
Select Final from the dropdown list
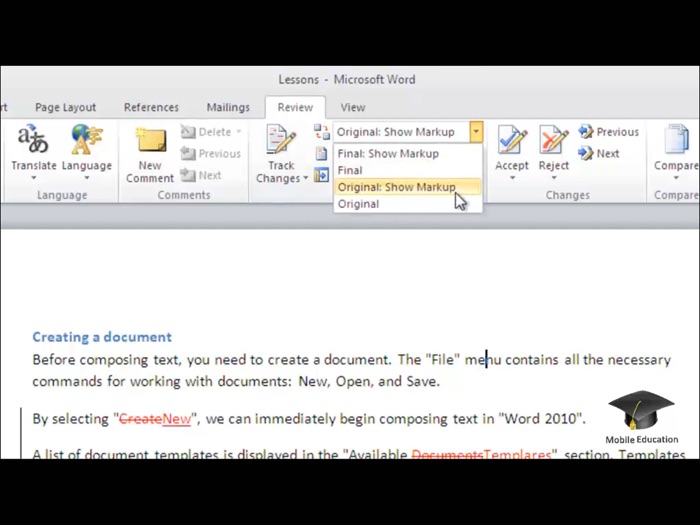tap(408, 171)
